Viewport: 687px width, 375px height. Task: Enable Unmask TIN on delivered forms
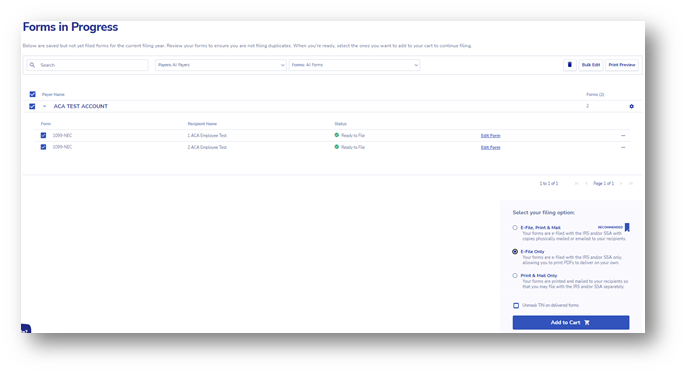click(516, 305)
